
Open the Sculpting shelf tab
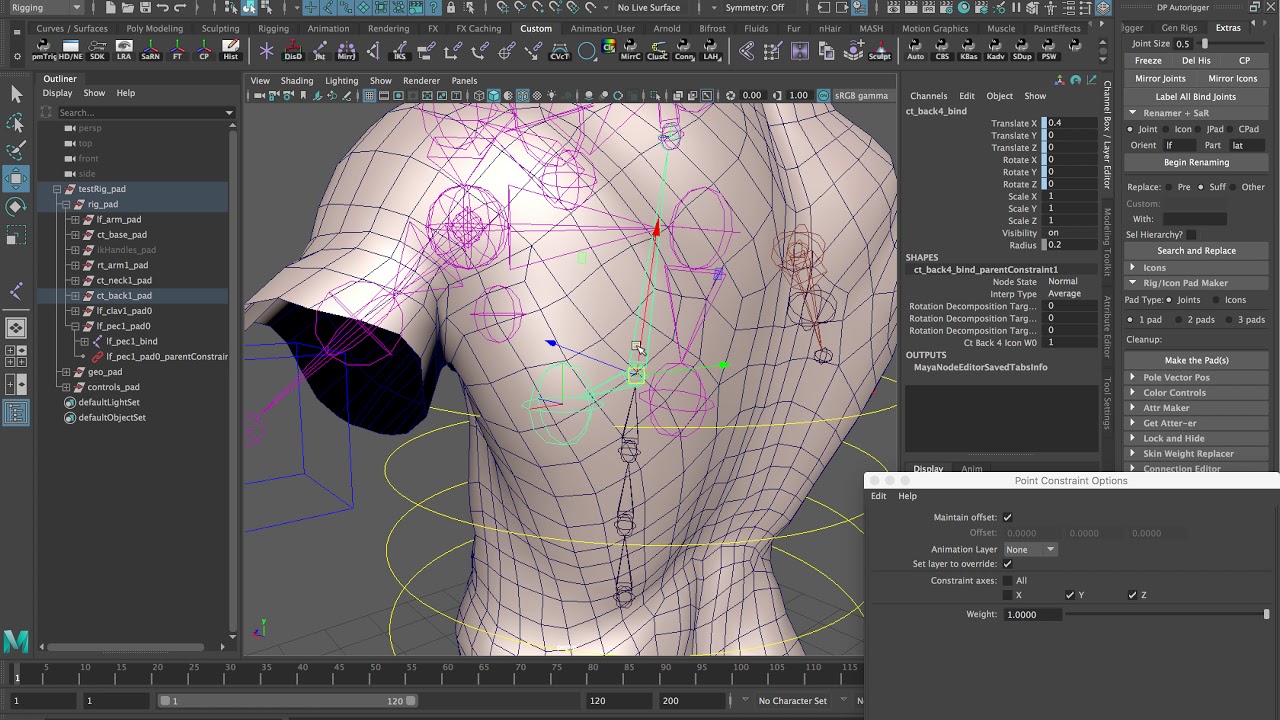(x=220, y=29)
